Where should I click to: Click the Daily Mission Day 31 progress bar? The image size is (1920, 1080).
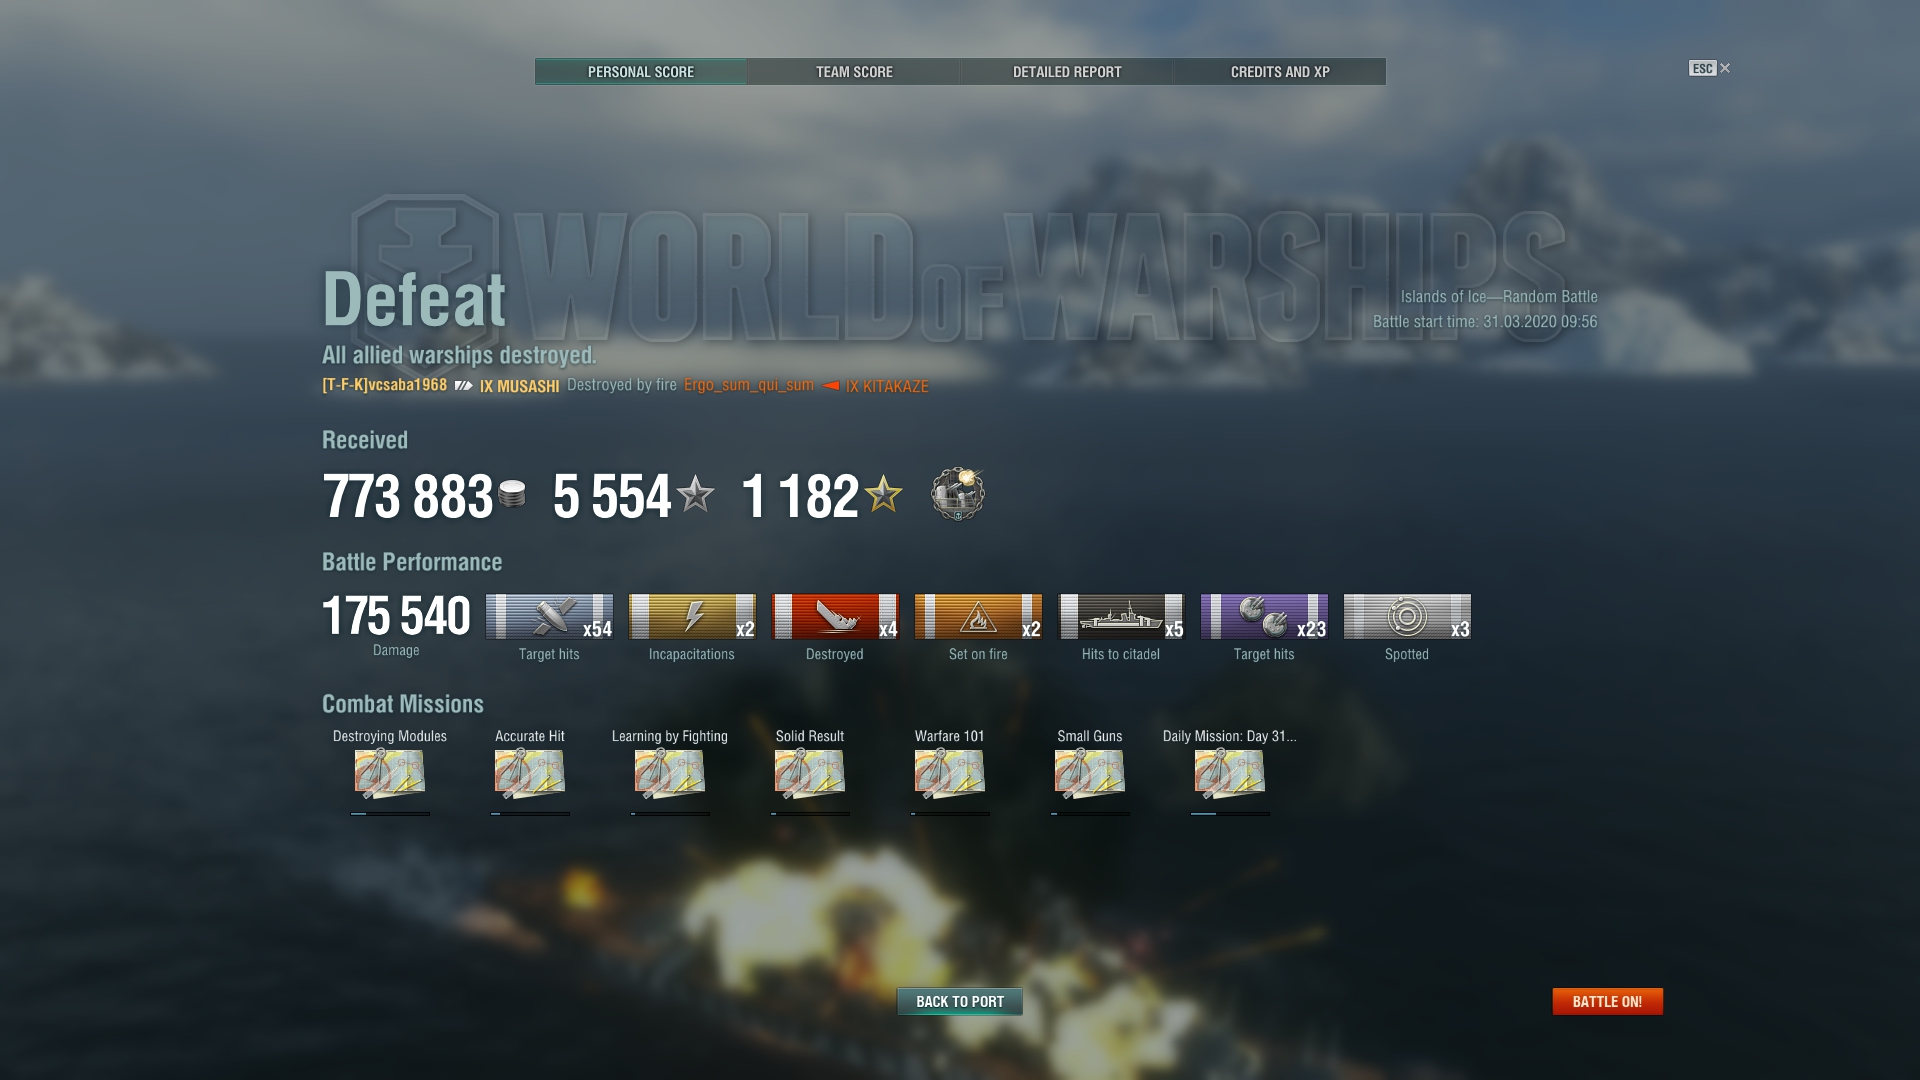(x=1230, y=814)
